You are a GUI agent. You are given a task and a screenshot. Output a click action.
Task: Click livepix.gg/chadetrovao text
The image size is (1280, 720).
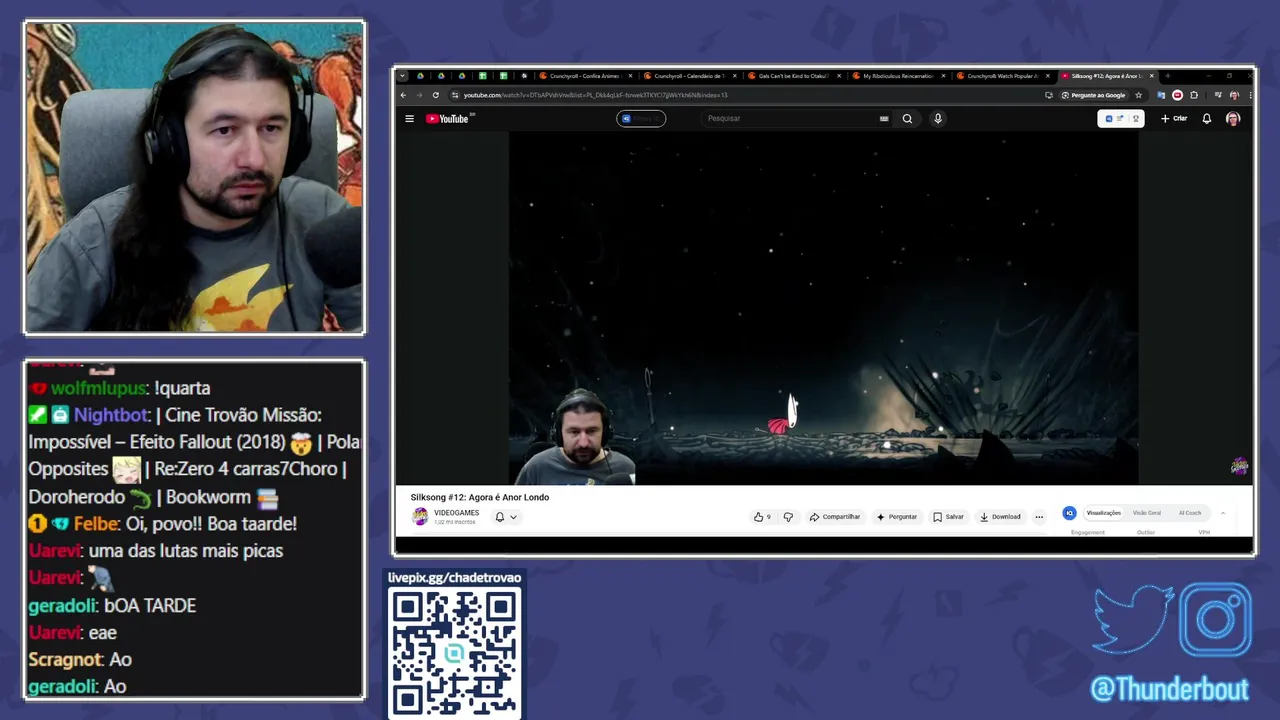[x=455, y=578]
